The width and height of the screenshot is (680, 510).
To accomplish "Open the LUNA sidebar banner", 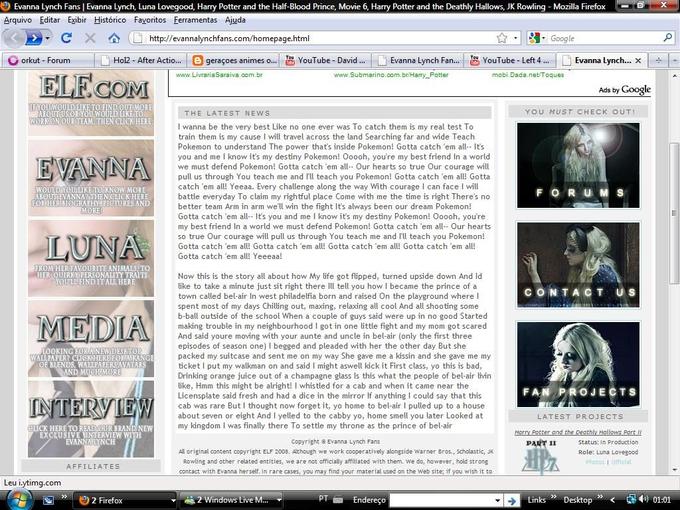I will [91, 258].
